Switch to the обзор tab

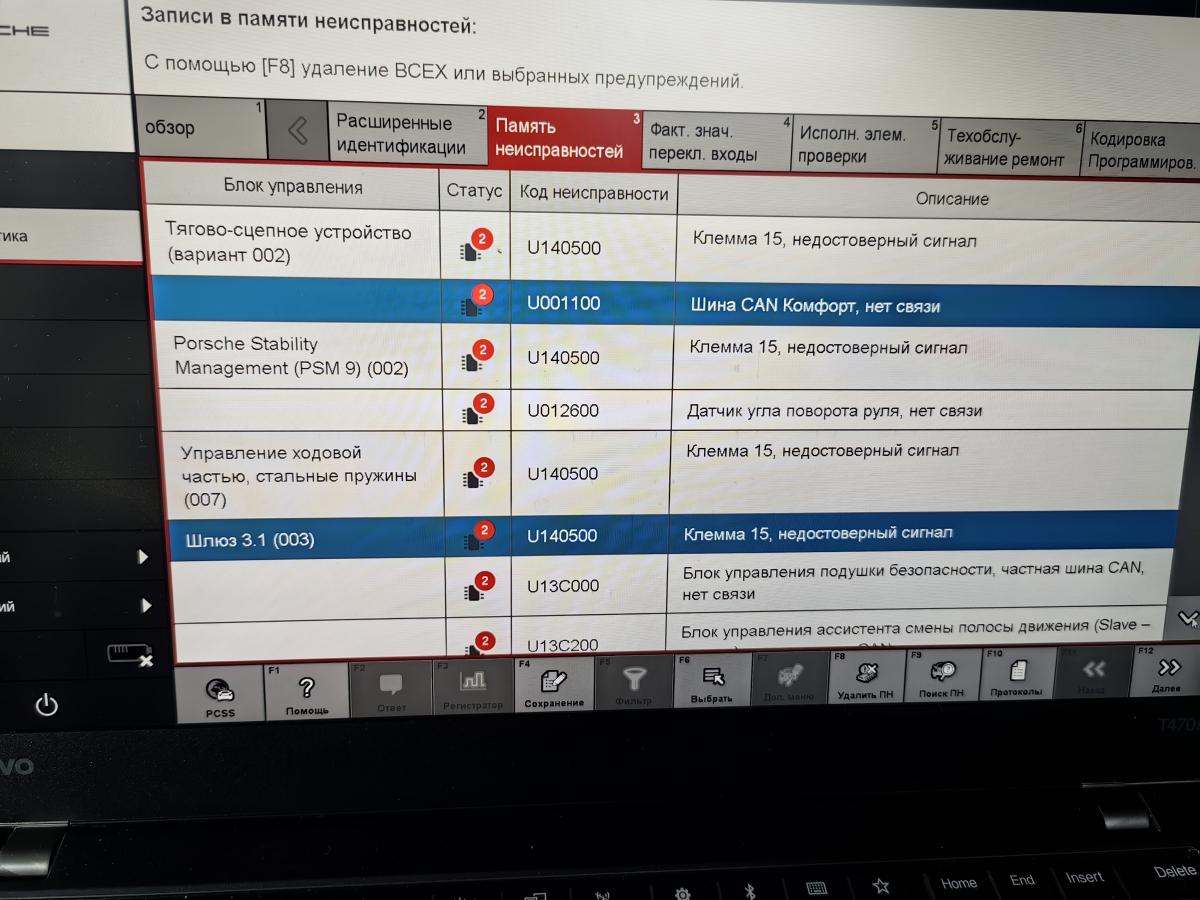200,128
